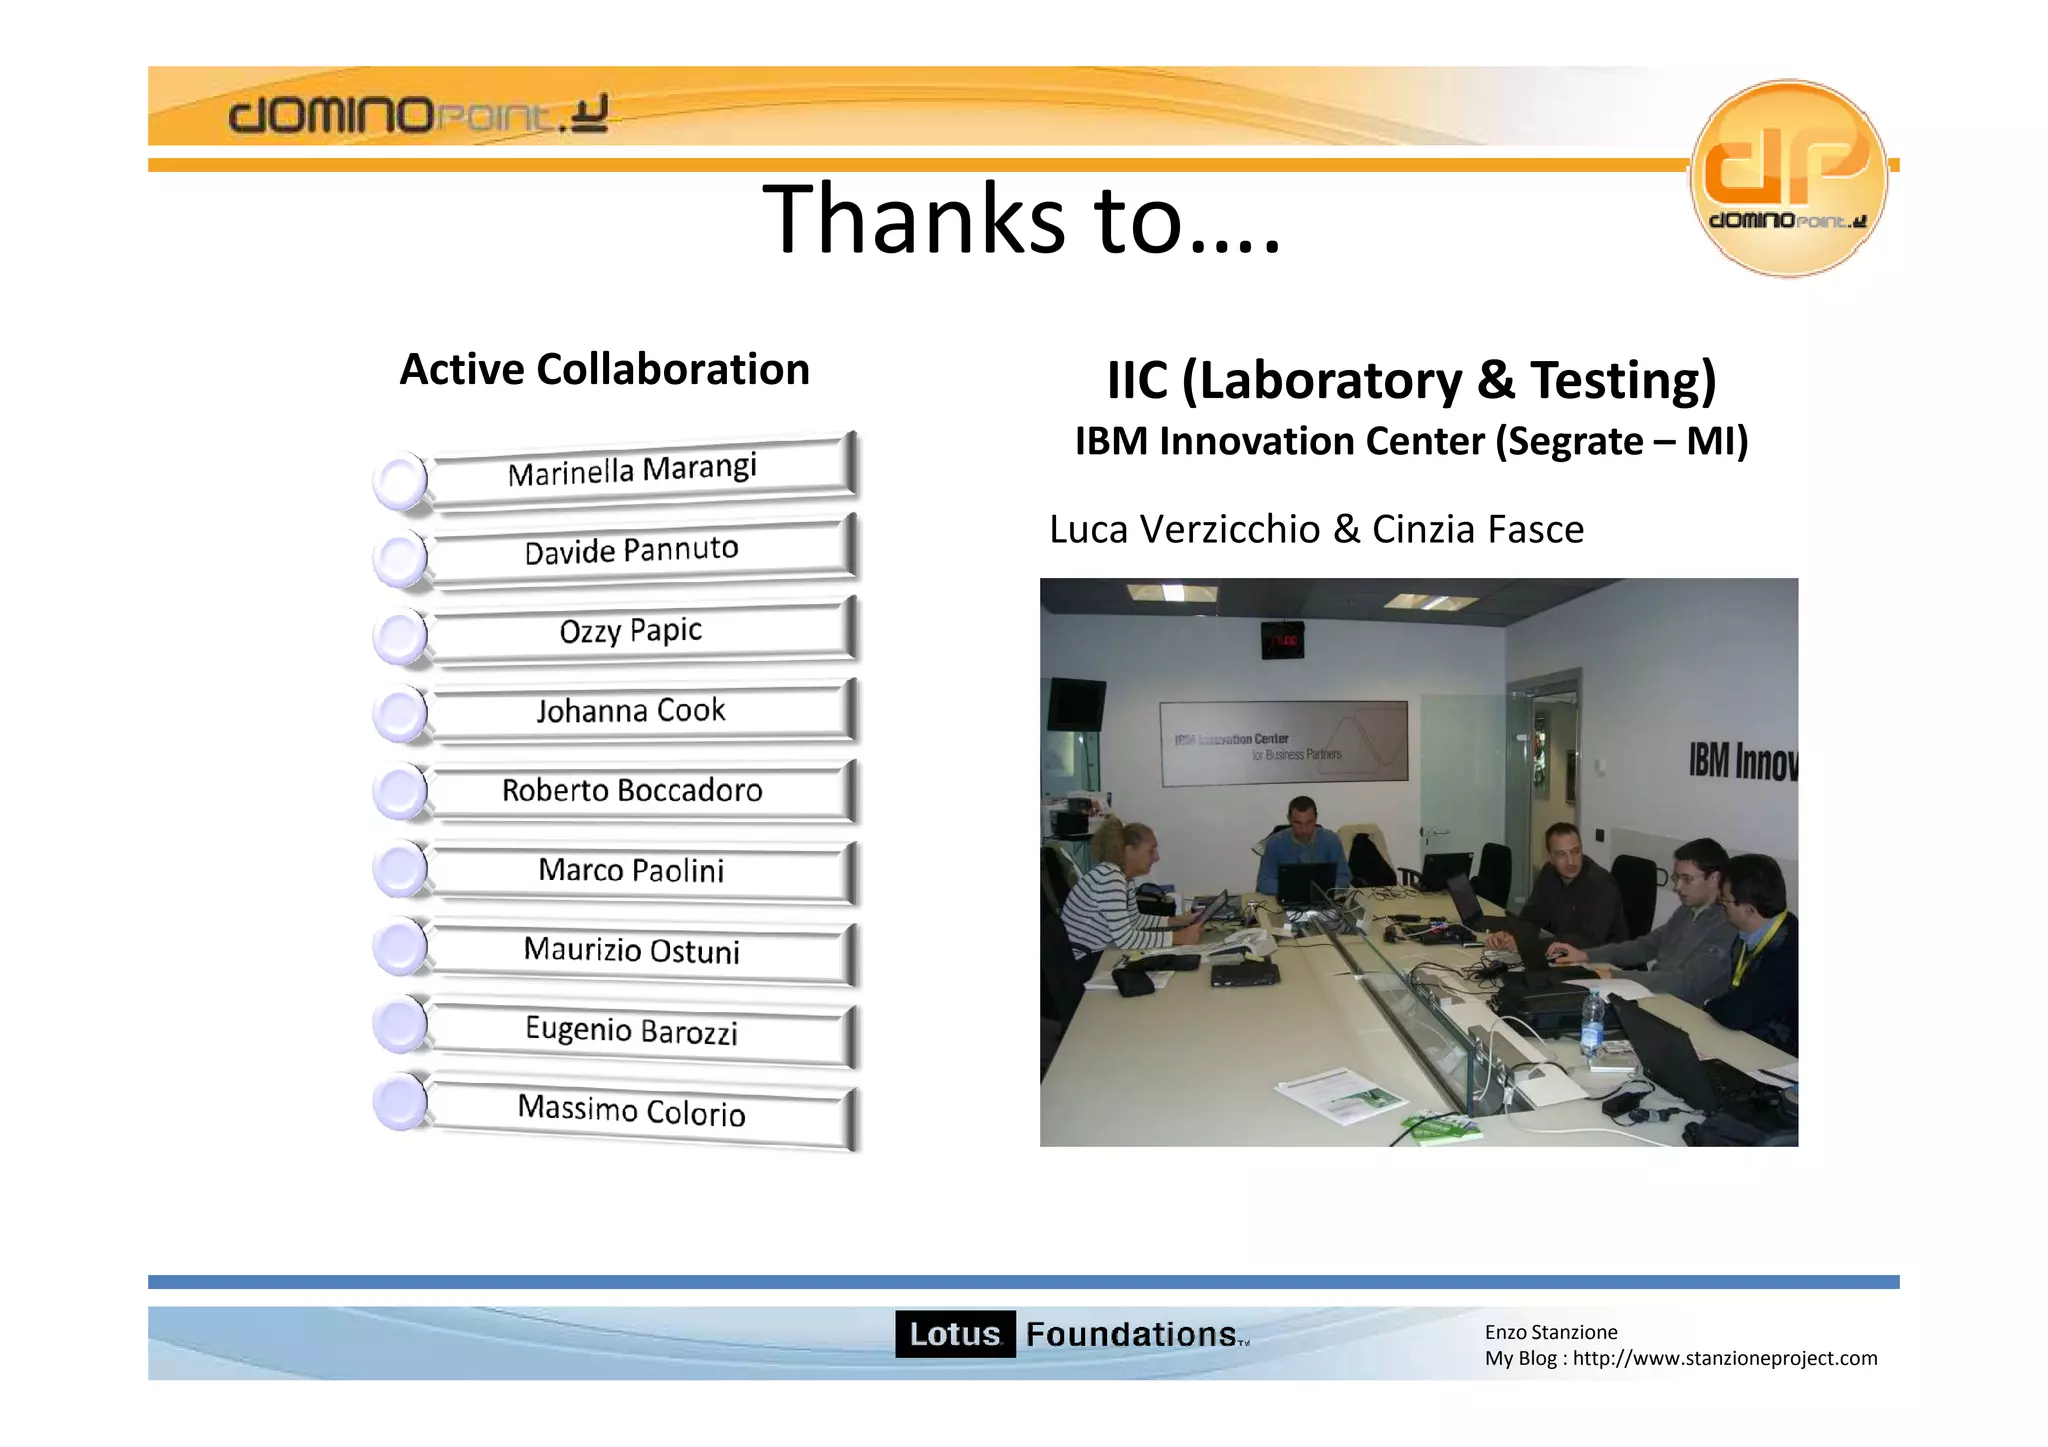
Task: Click the IBM Innovation Center (Segrate – MI) subtitle
Action: point(1411,441)
